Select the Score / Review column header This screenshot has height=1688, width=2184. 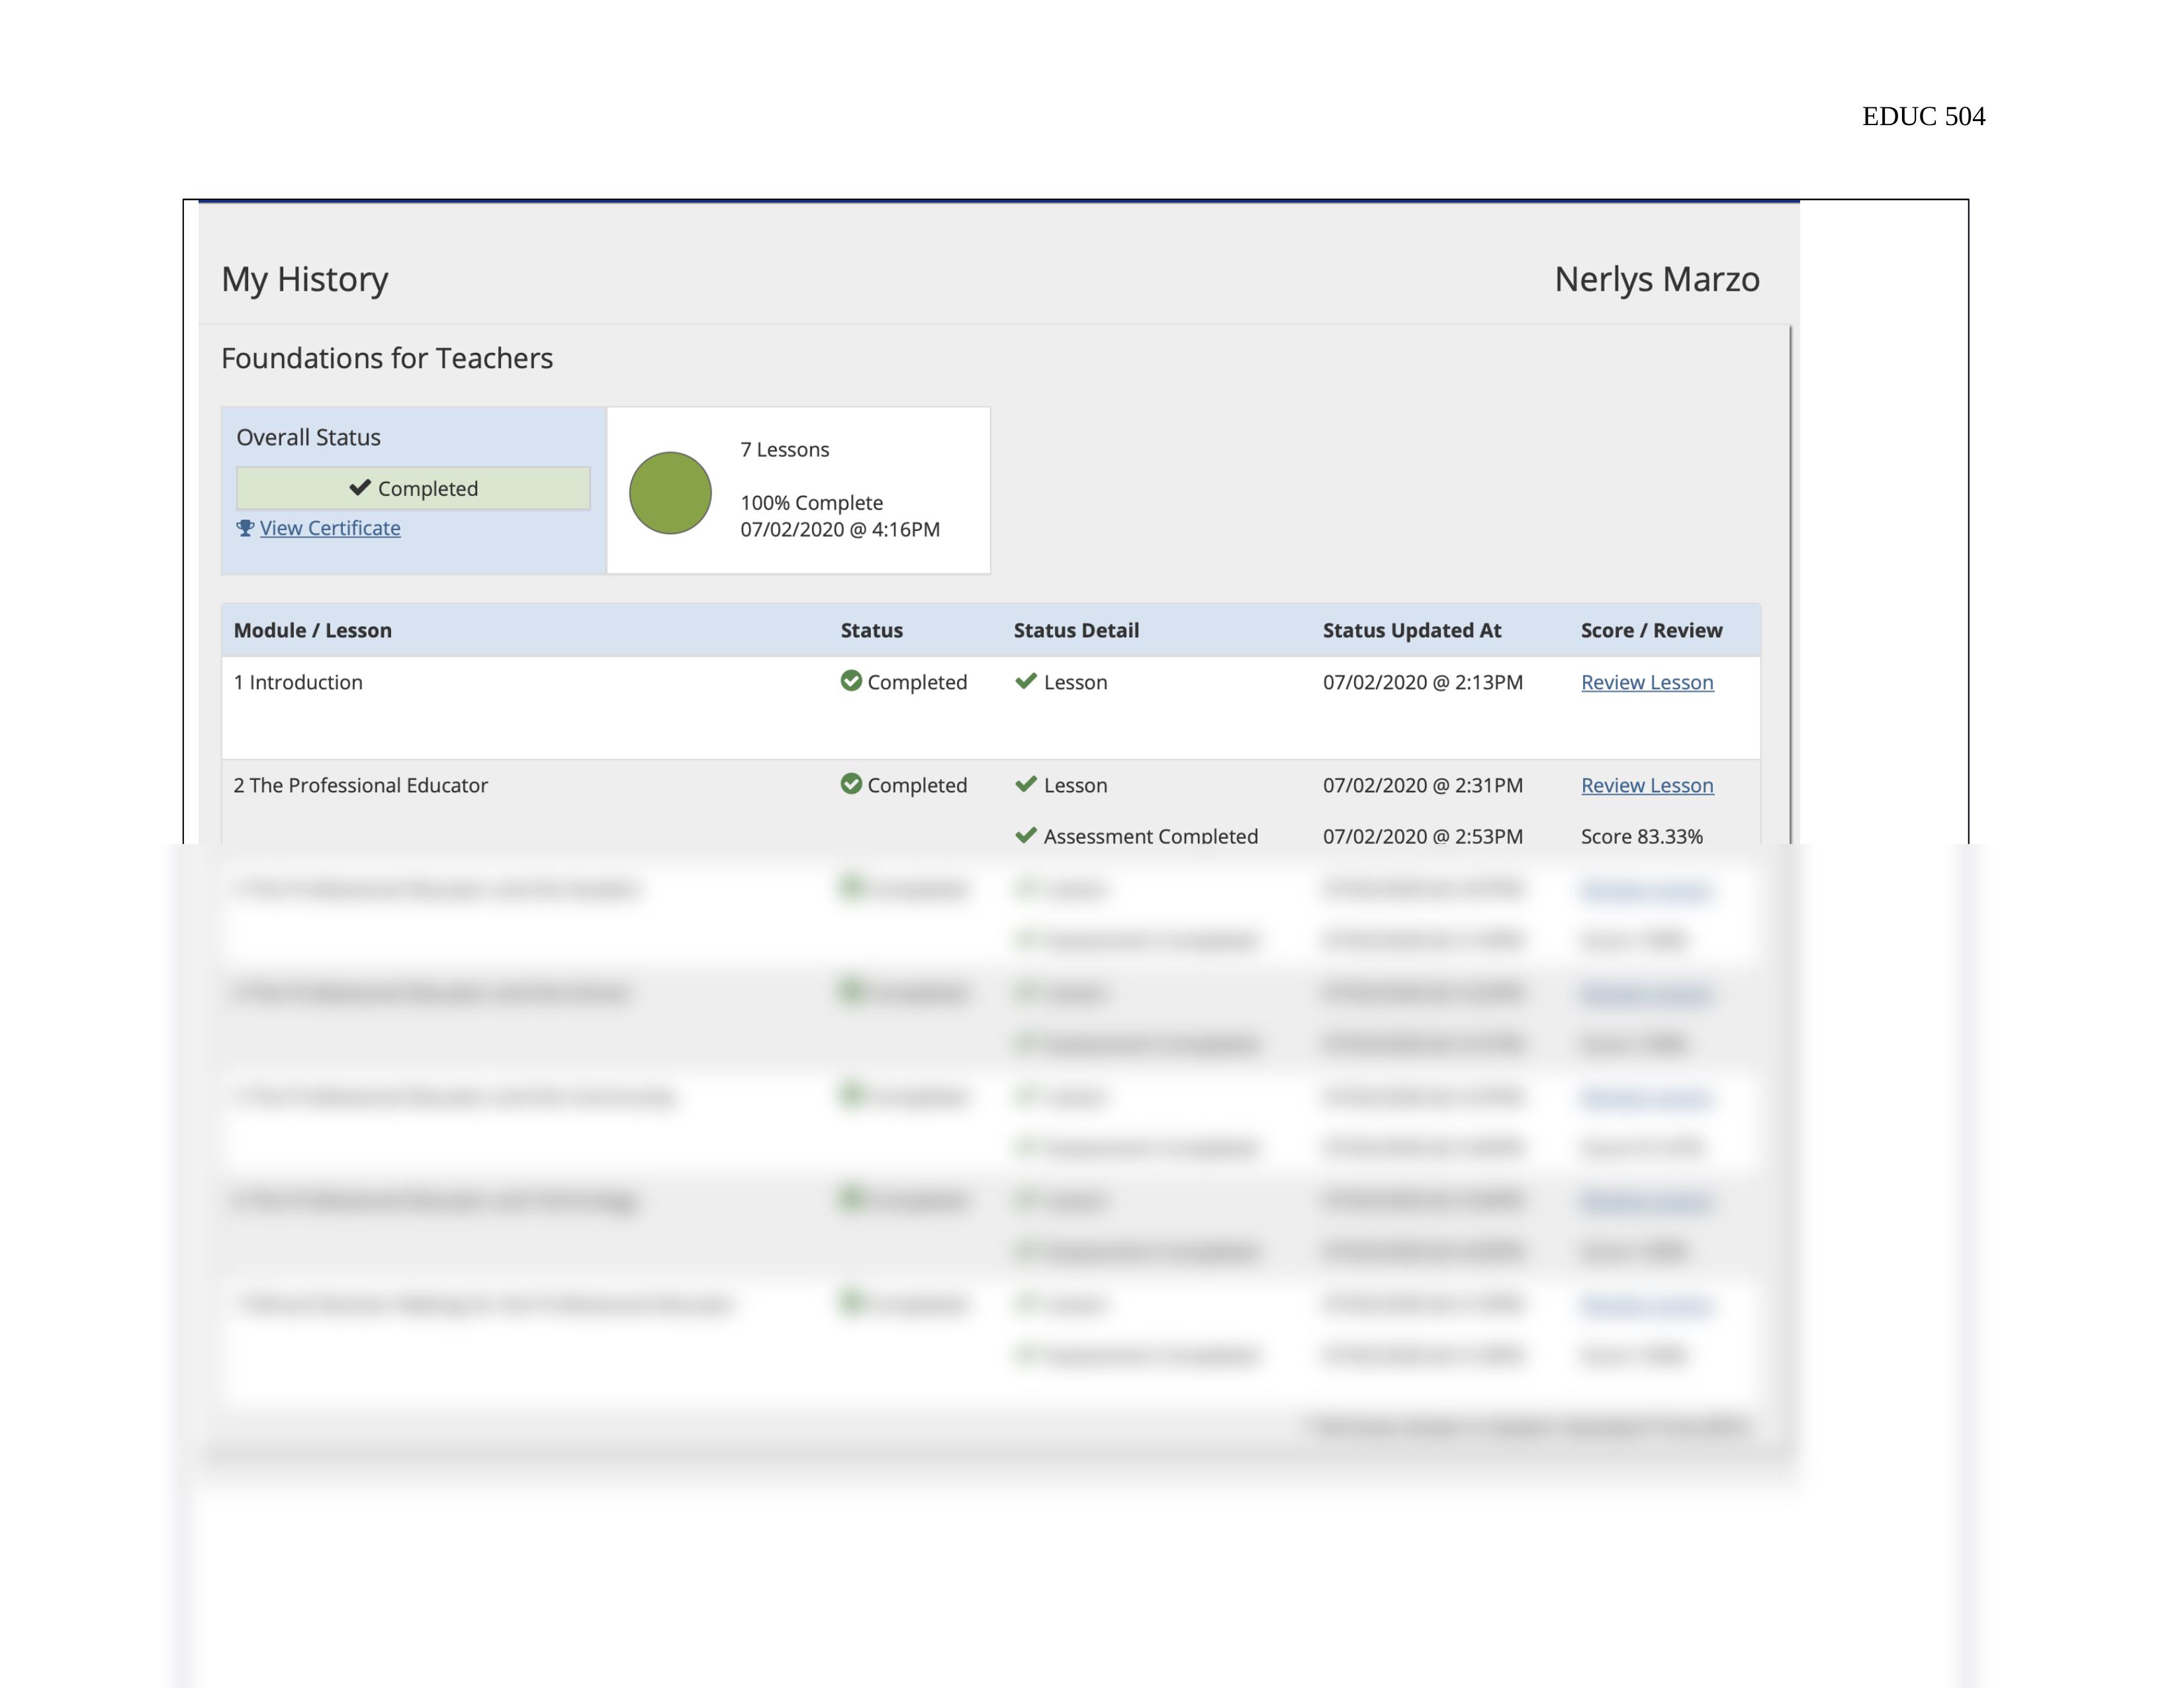1652,630
